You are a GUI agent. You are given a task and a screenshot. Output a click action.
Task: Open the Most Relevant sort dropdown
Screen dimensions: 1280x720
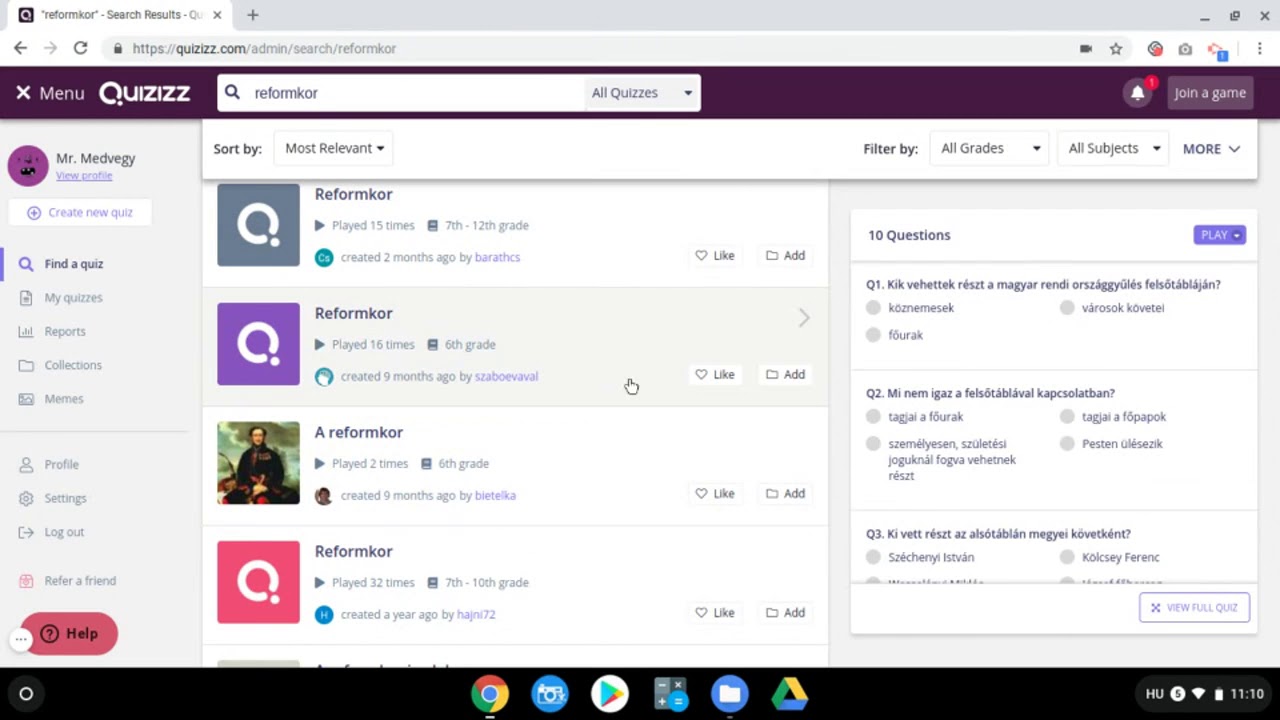[x=334, y=148]
